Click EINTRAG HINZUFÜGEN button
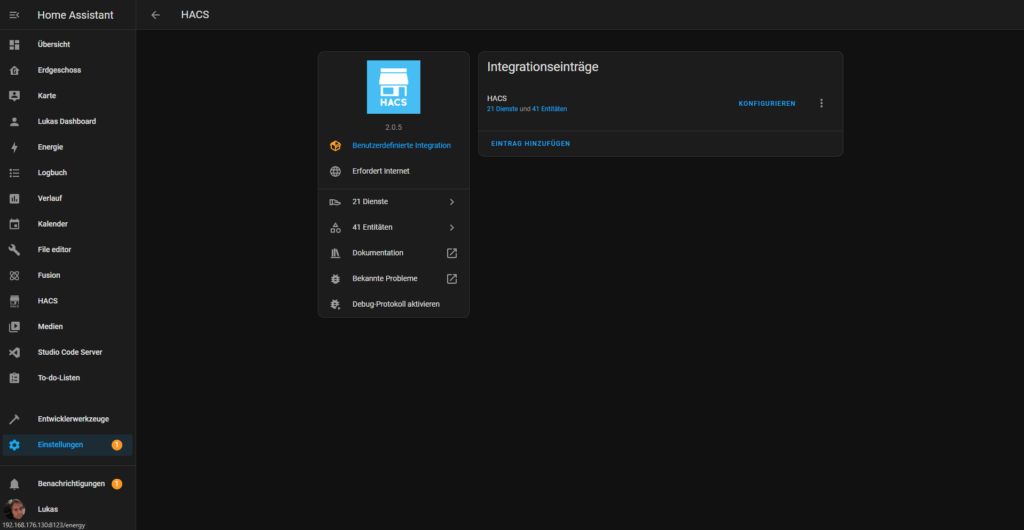The width and height of the screenshot is (1024, 530). 530,144
